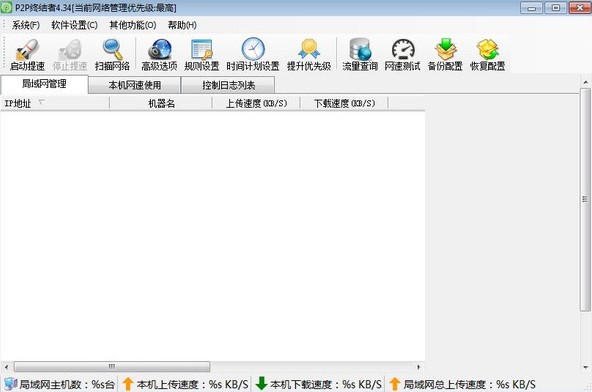Open the 系统(F) menu

[26, 25]
